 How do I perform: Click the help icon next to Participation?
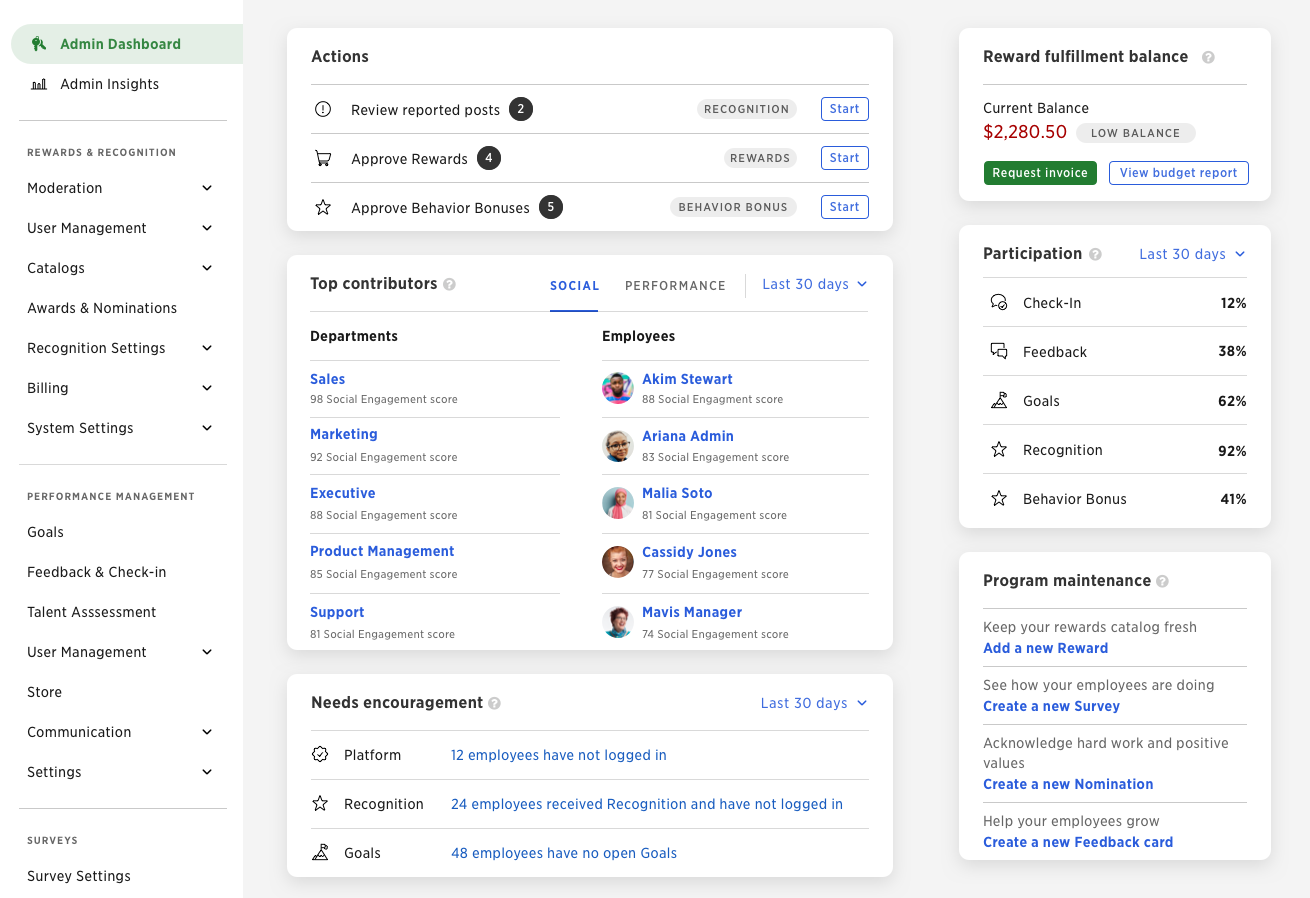tap(1095, 254)
